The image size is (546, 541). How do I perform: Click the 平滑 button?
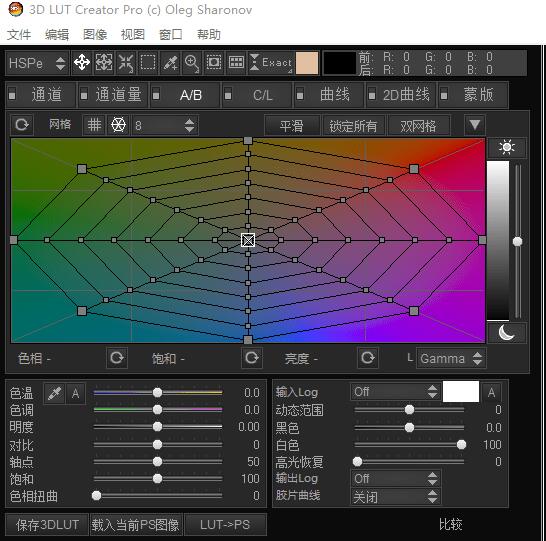[292, 125]
